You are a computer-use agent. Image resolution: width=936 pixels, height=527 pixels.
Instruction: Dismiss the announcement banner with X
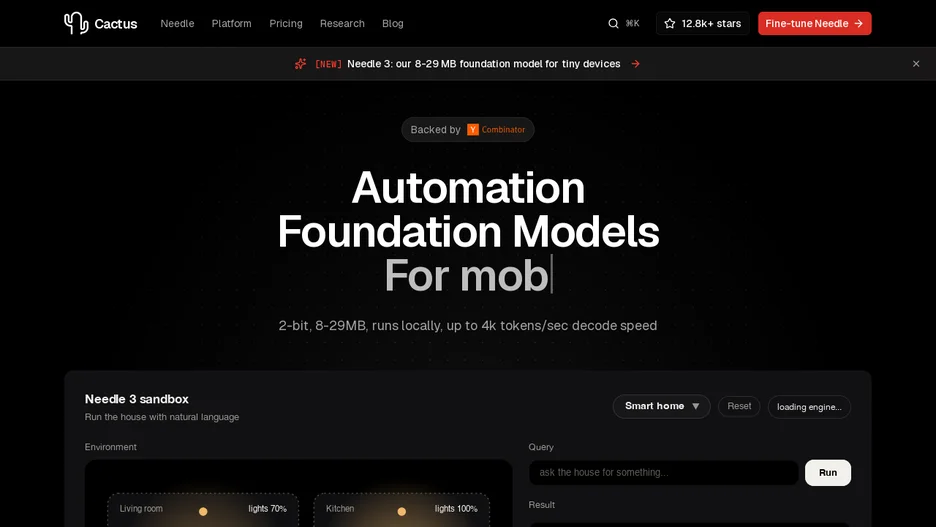[916, 64]
